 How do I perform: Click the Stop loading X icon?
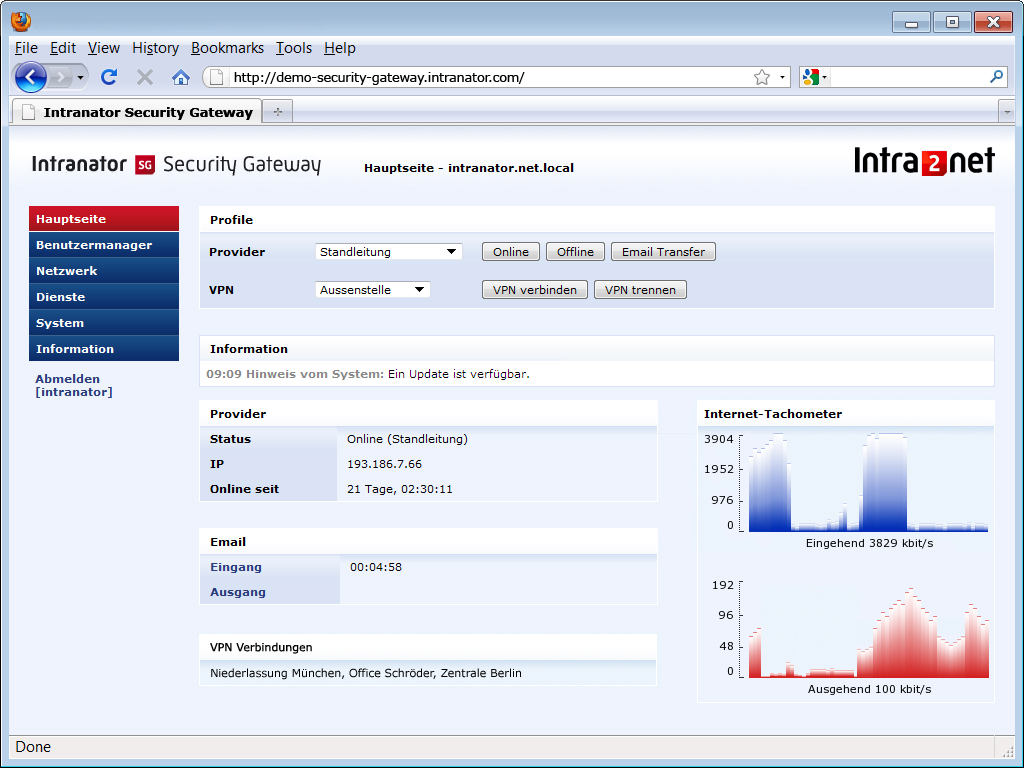tap(145, 77)
